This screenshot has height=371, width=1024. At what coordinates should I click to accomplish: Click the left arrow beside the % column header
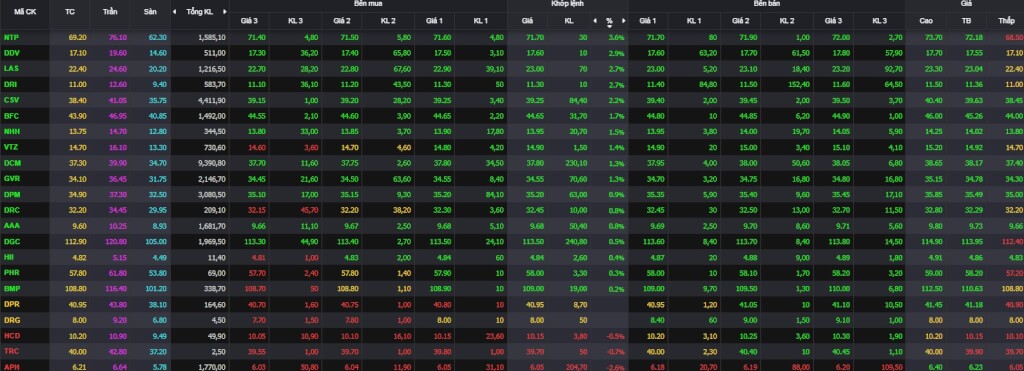pyautogui.click(x=595, y=21)
